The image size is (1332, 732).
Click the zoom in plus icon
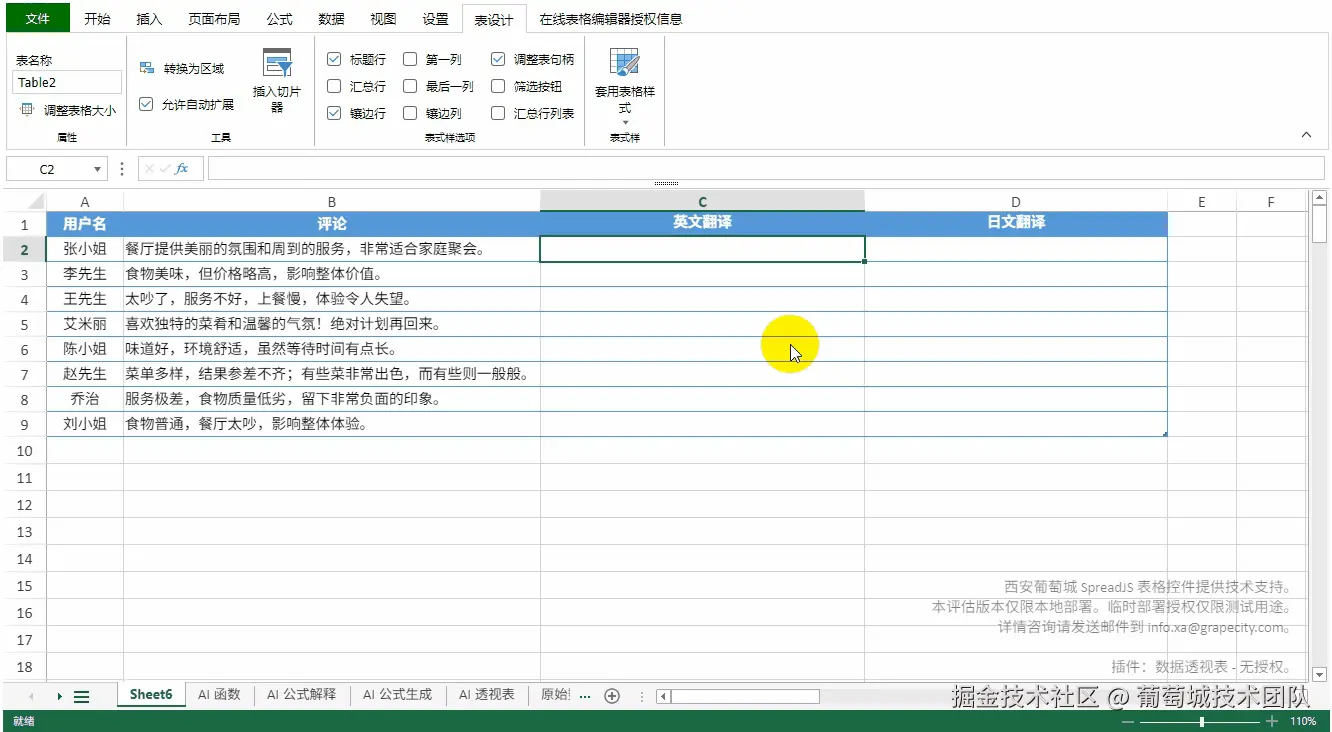pyautogui.click(x=1271, y=721)
